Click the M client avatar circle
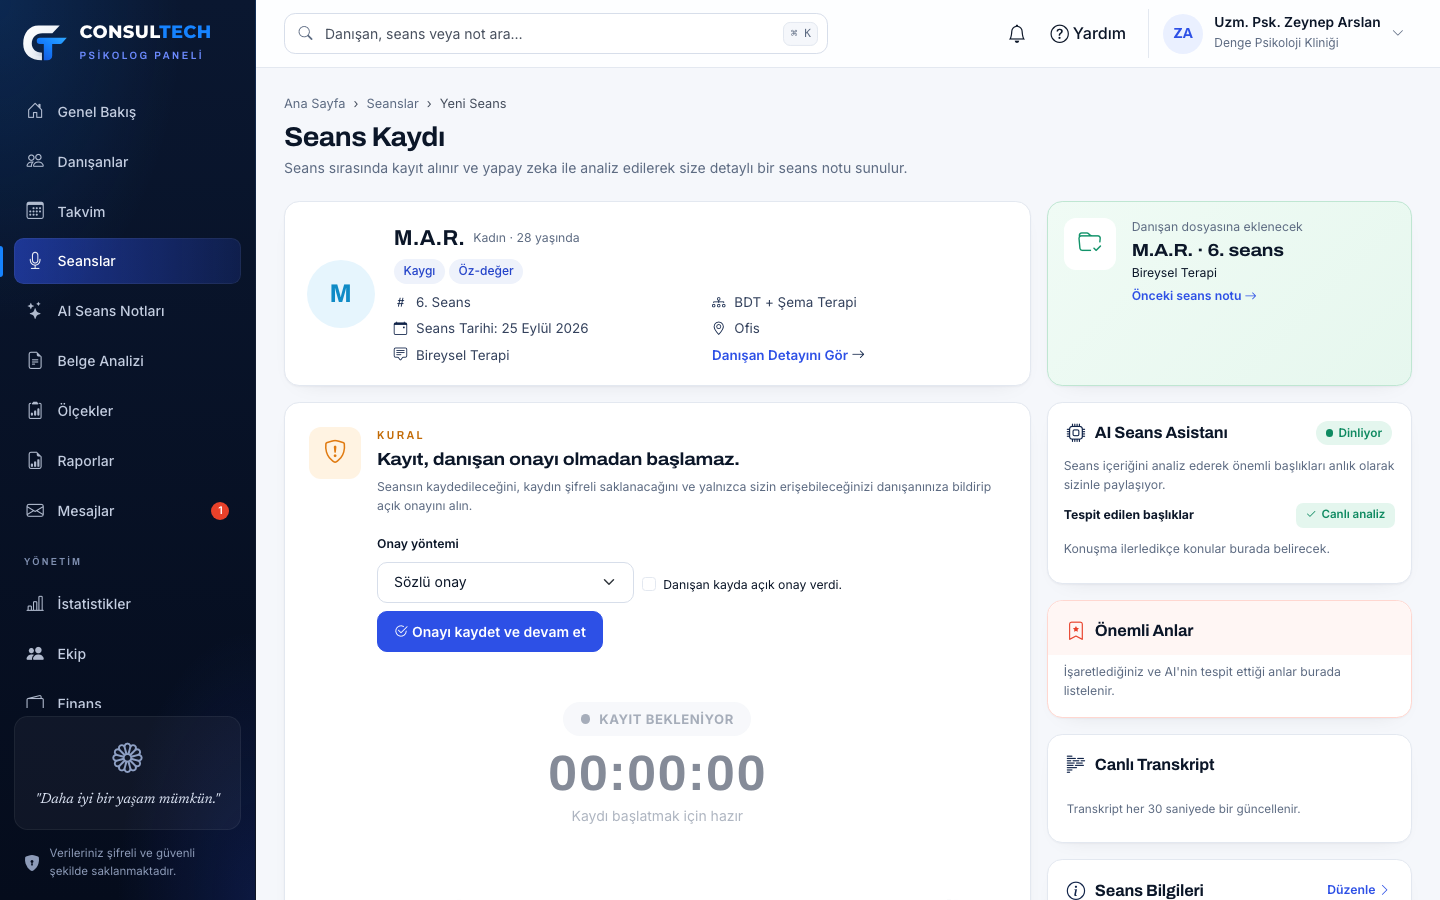The height and width of the screenshot is (900, 1440). click(341, 294)
